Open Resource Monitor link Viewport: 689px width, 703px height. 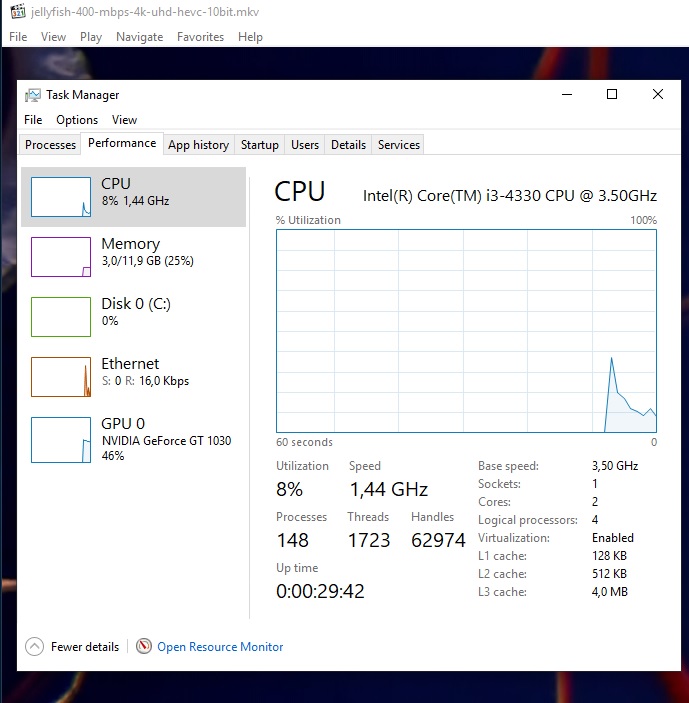[x=220, y=647]
